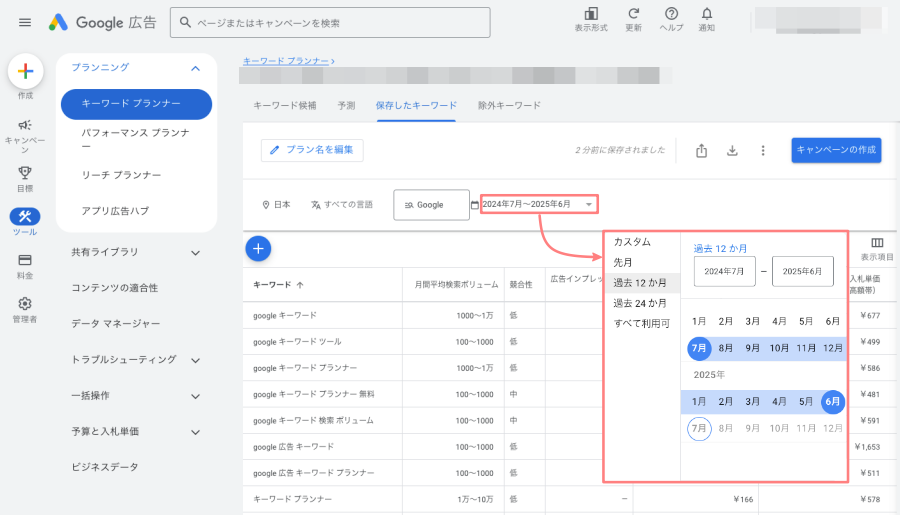Open コンテンツの適合性 in the sidebar
The image size is (900, 515).
tap(114, 288)
